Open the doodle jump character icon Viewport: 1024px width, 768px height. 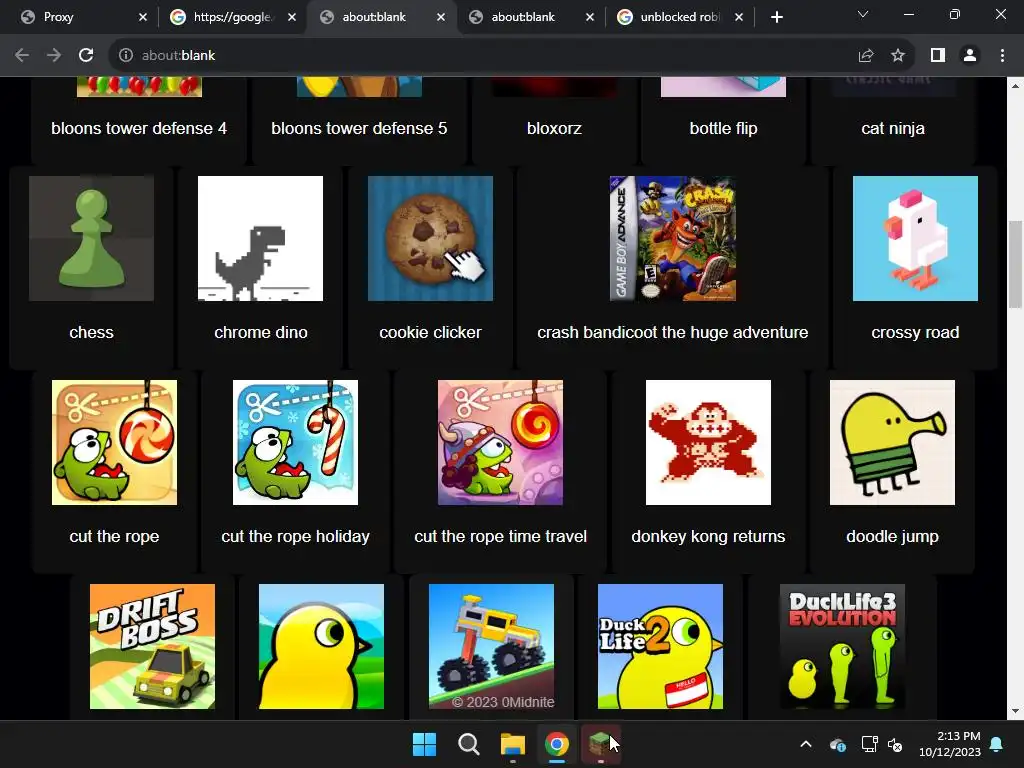(x=892, y=442)
